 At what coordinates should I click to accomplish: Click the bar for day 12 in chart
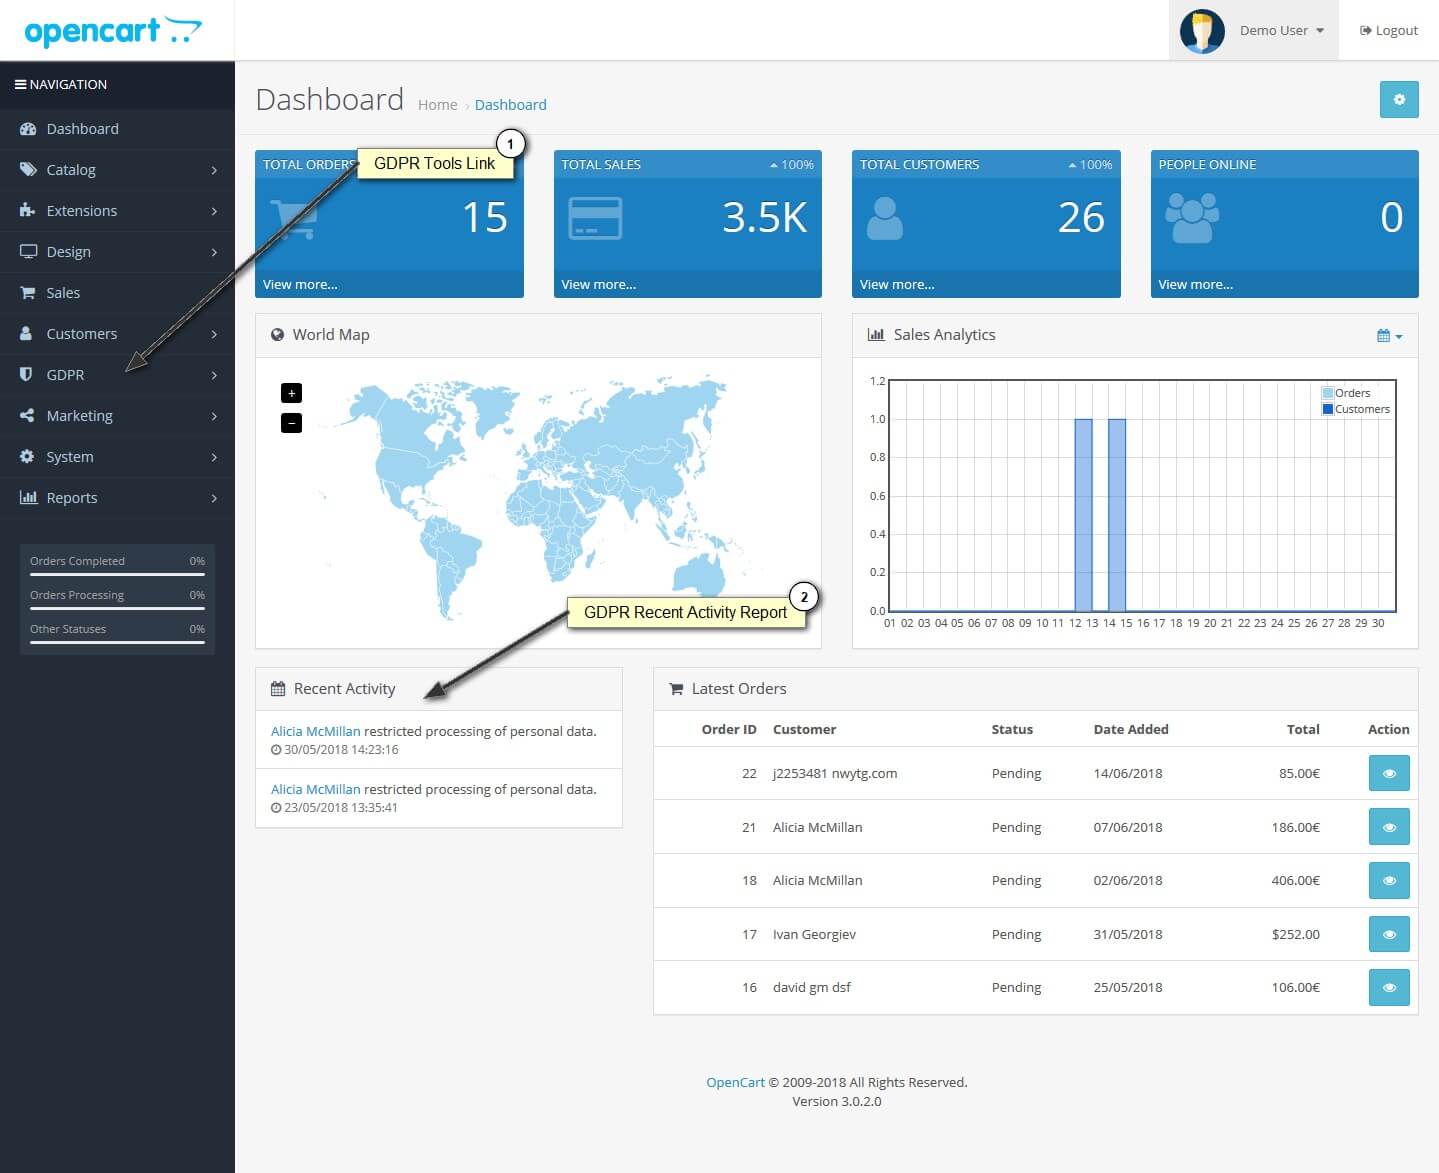click(1083, 515)
